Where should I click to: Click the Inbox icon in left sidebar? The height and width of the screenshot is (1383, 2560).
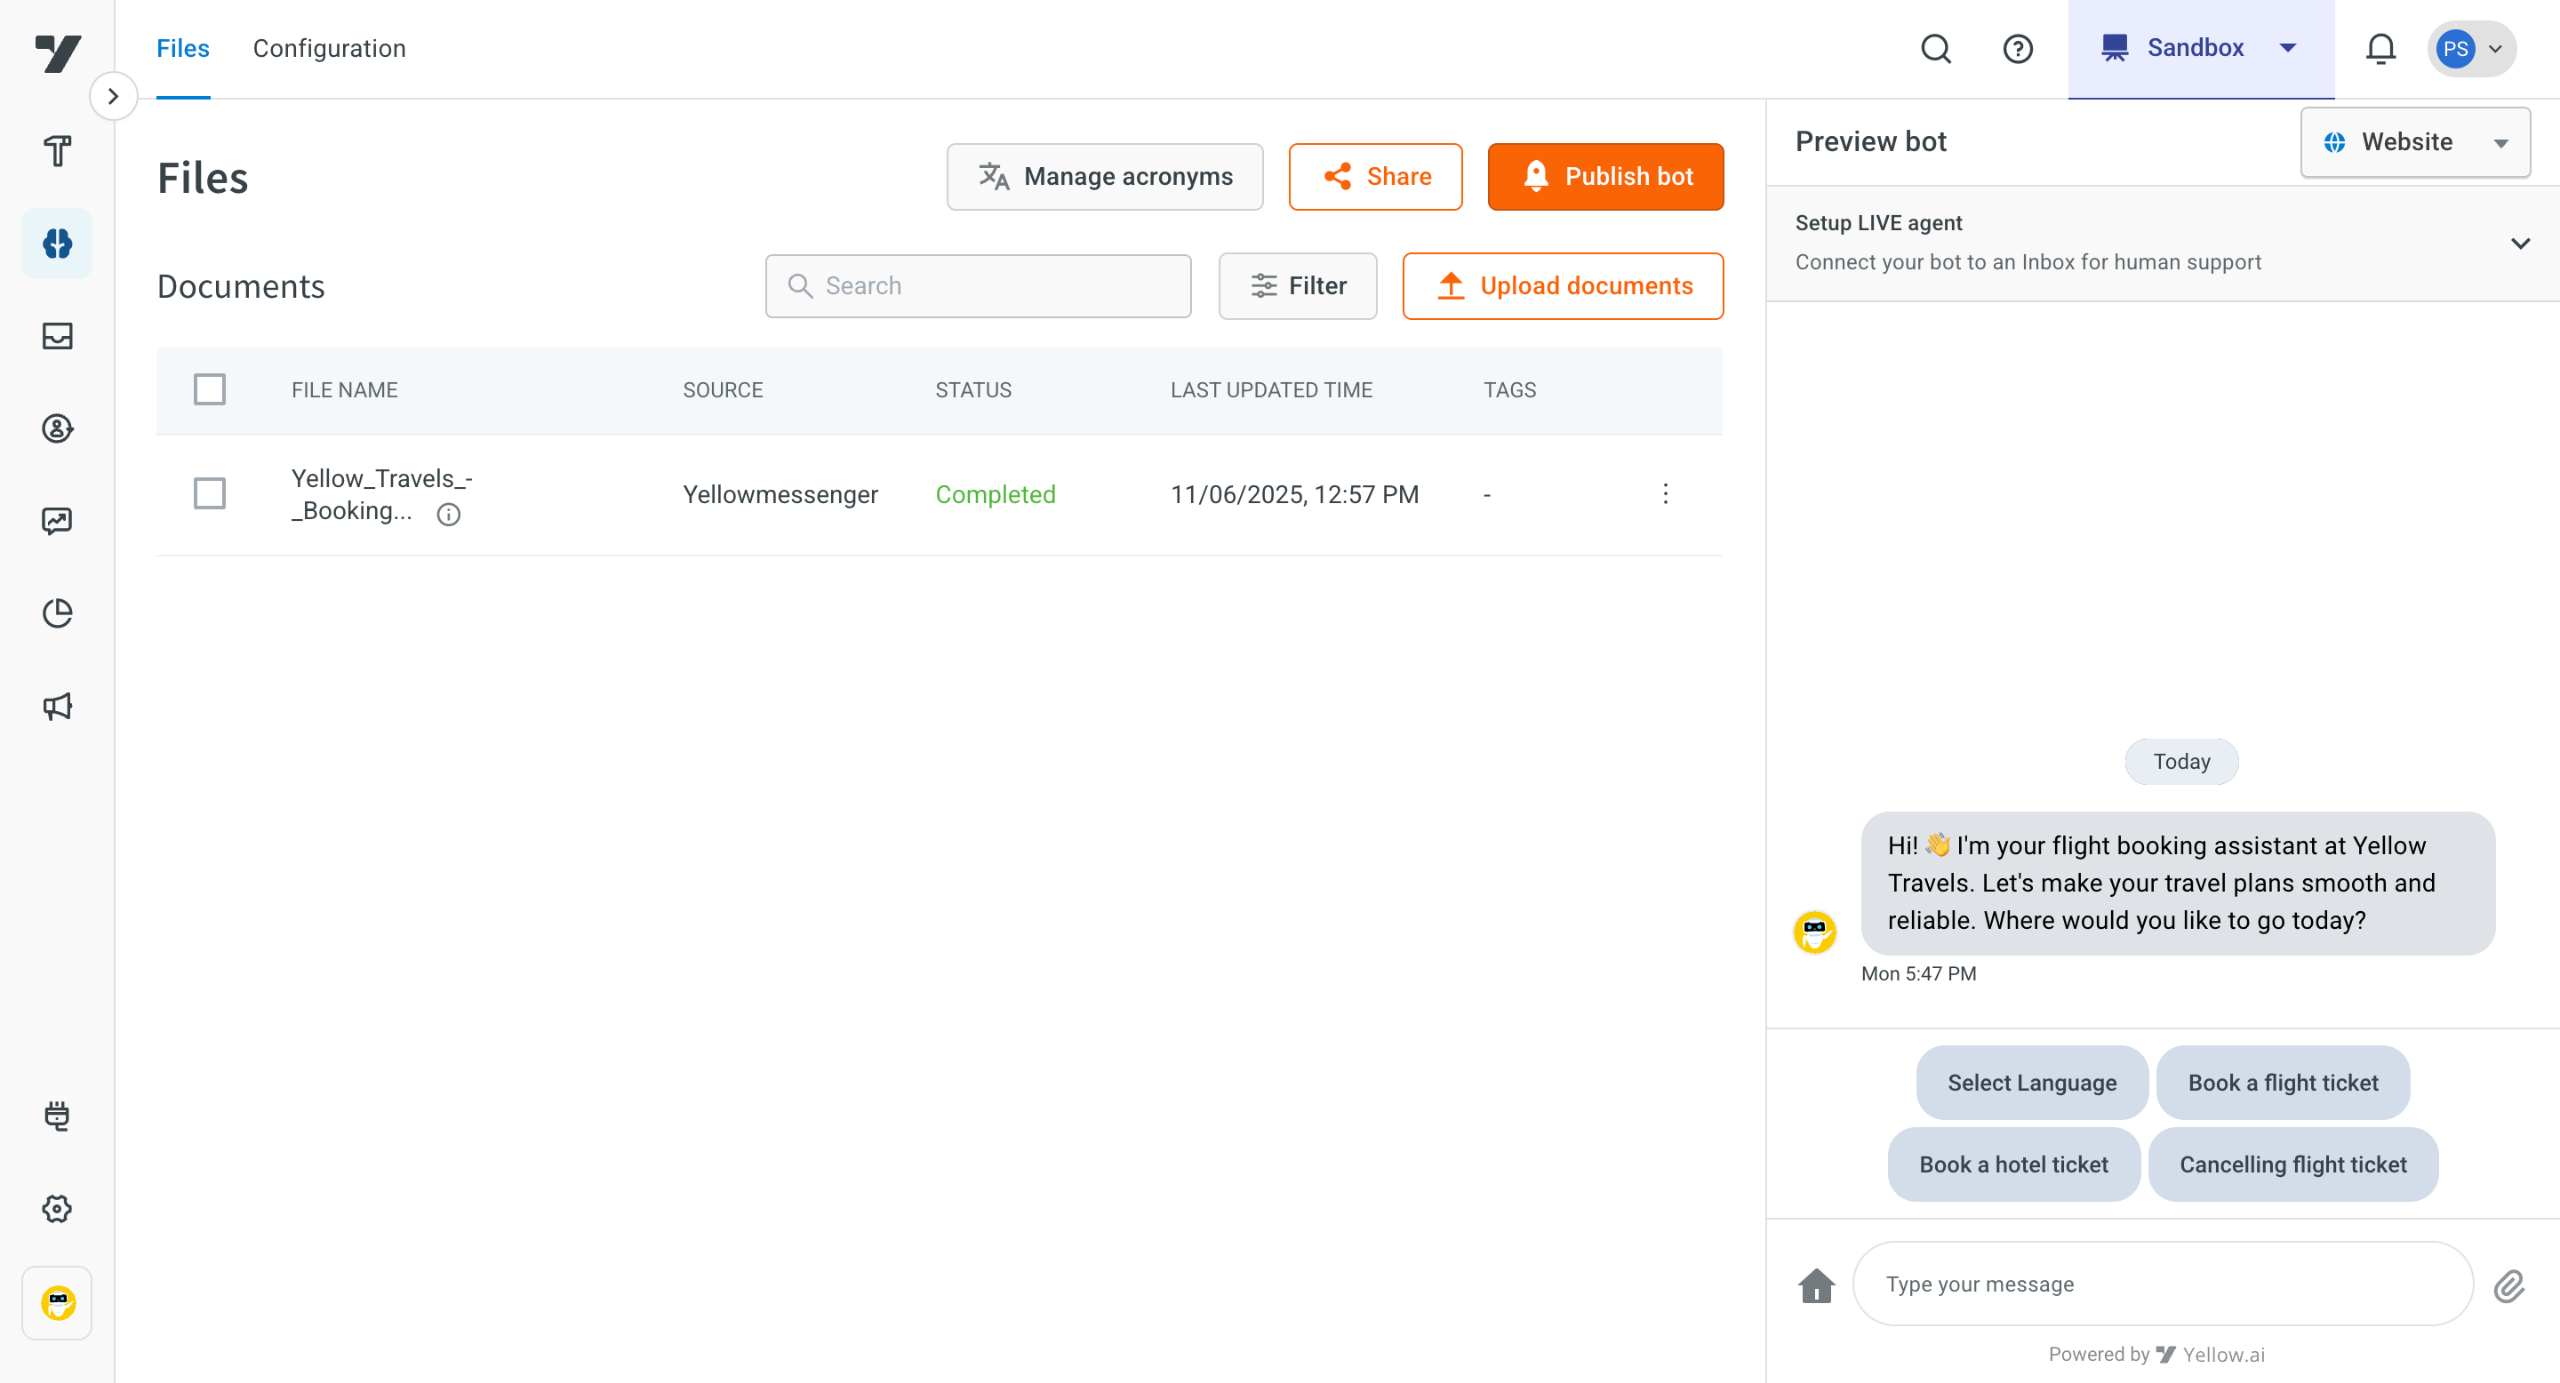point(57,336)
